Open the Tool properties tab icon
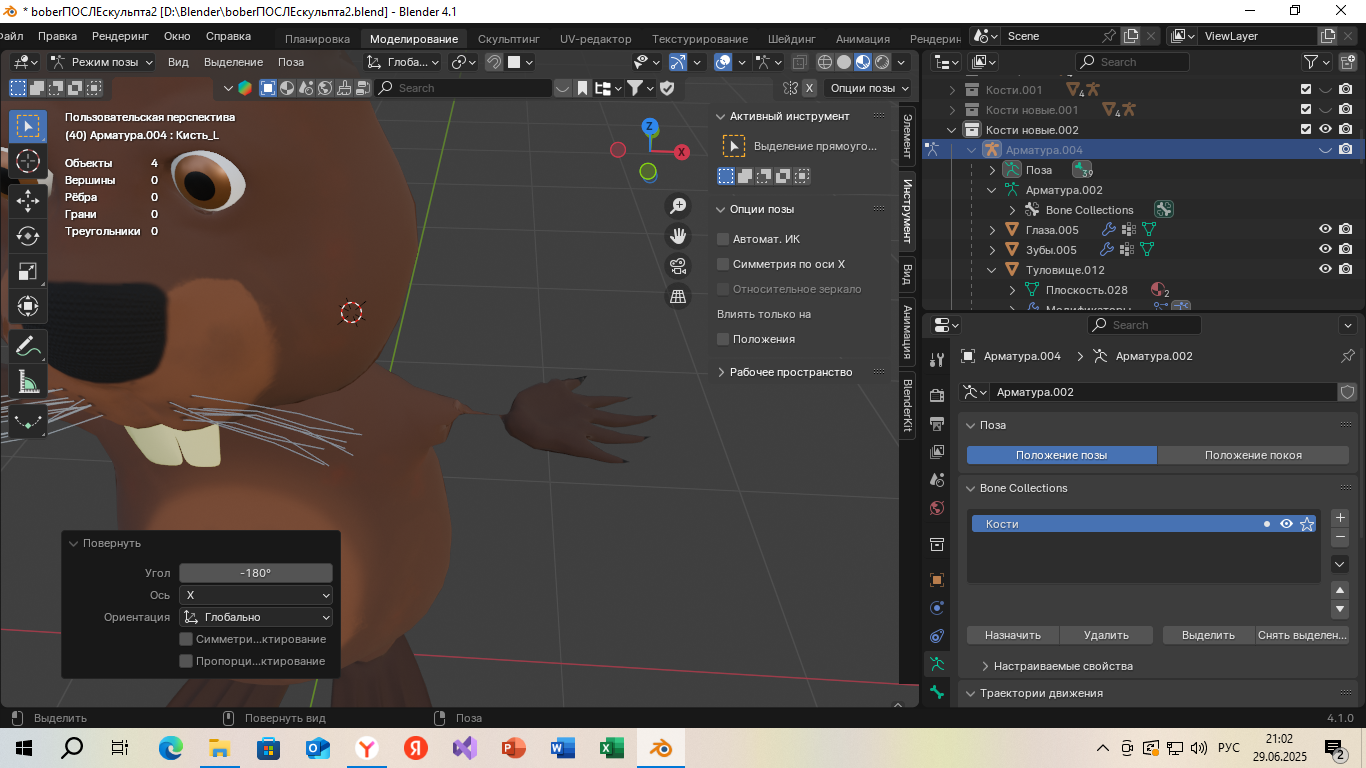This screenshot has height=768, width=1366. click(x=937, y=360)
